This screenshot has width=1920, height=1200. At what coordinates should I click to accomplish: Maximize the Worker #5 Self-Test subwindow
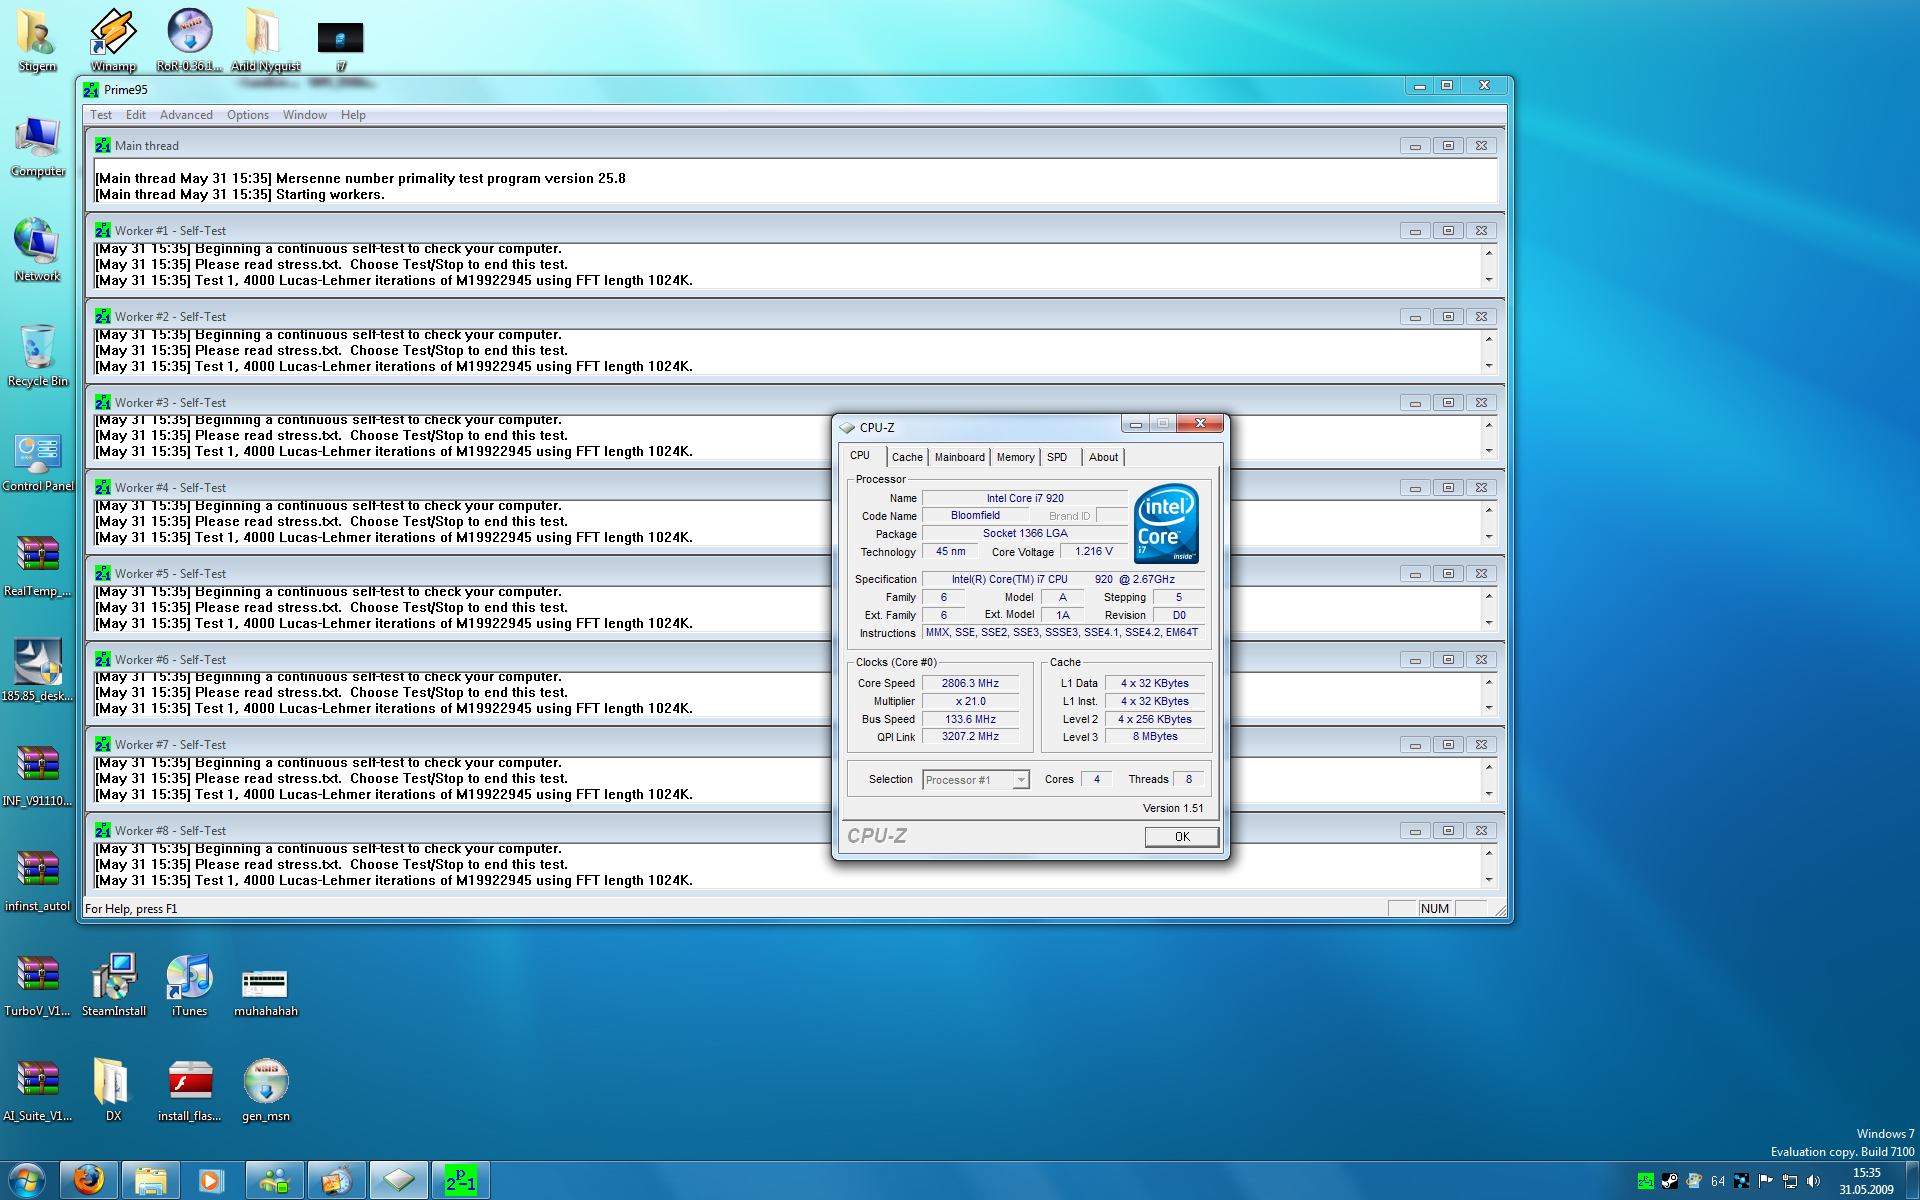tap(1448, 574)
